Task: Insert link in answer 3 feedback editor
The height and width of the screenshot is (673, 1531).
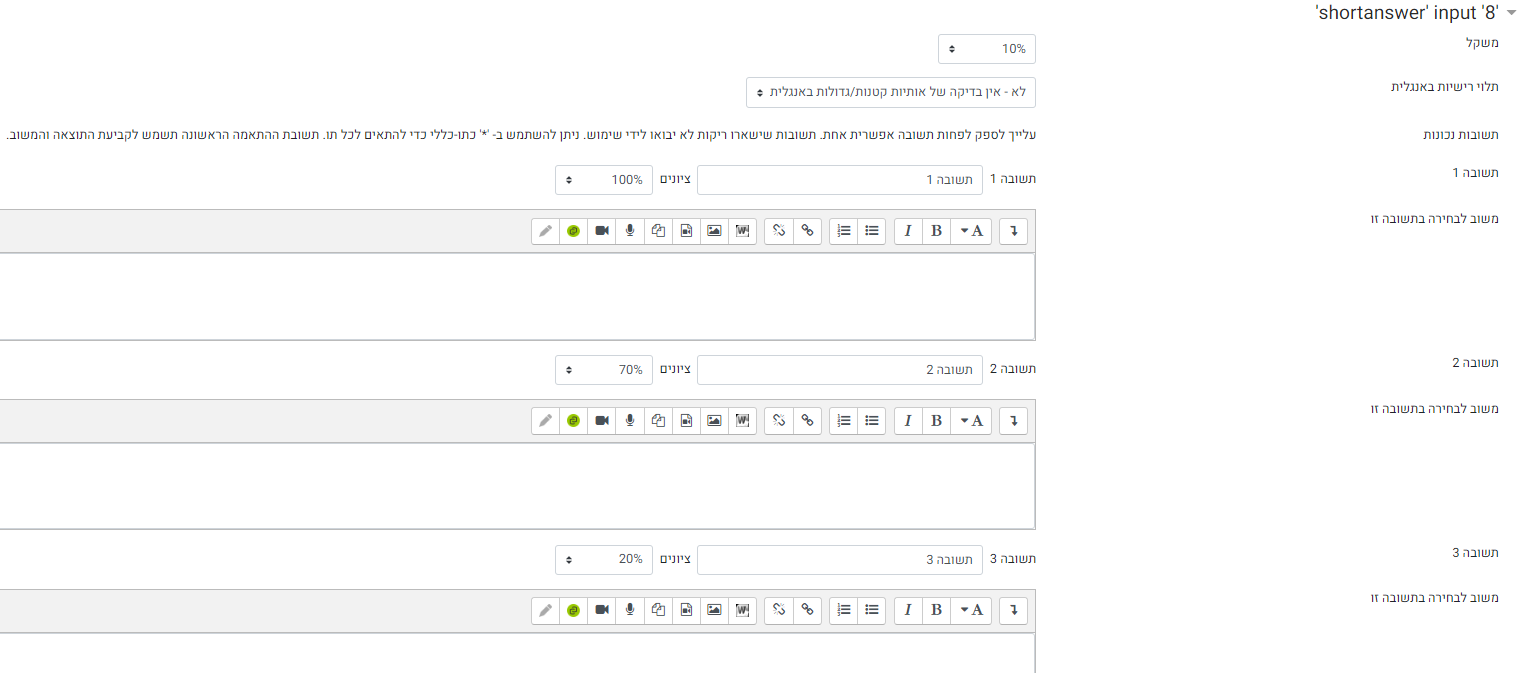Action: tap(807, 611)
